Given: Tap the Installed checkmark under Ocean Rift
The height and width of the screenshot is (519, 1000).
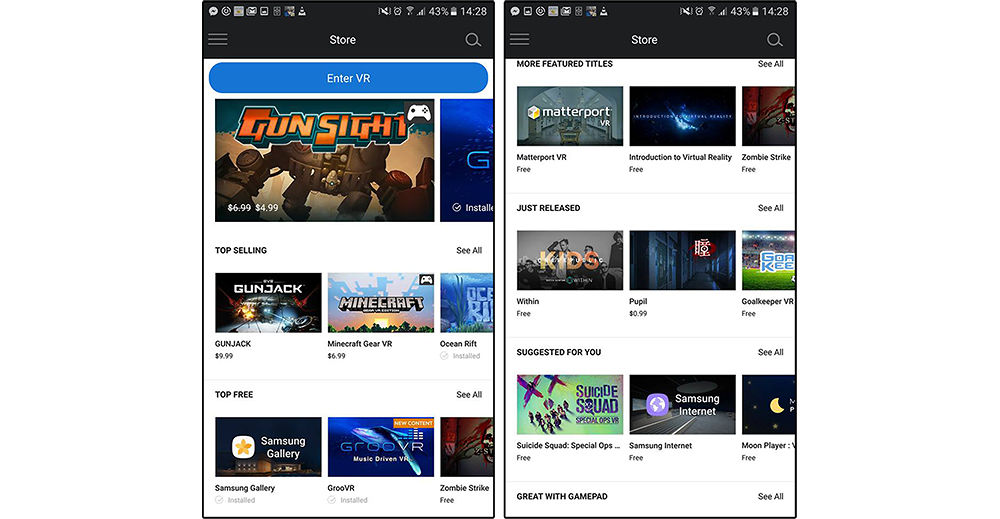Looking at the screenshot, I should (x=445, y=356).
